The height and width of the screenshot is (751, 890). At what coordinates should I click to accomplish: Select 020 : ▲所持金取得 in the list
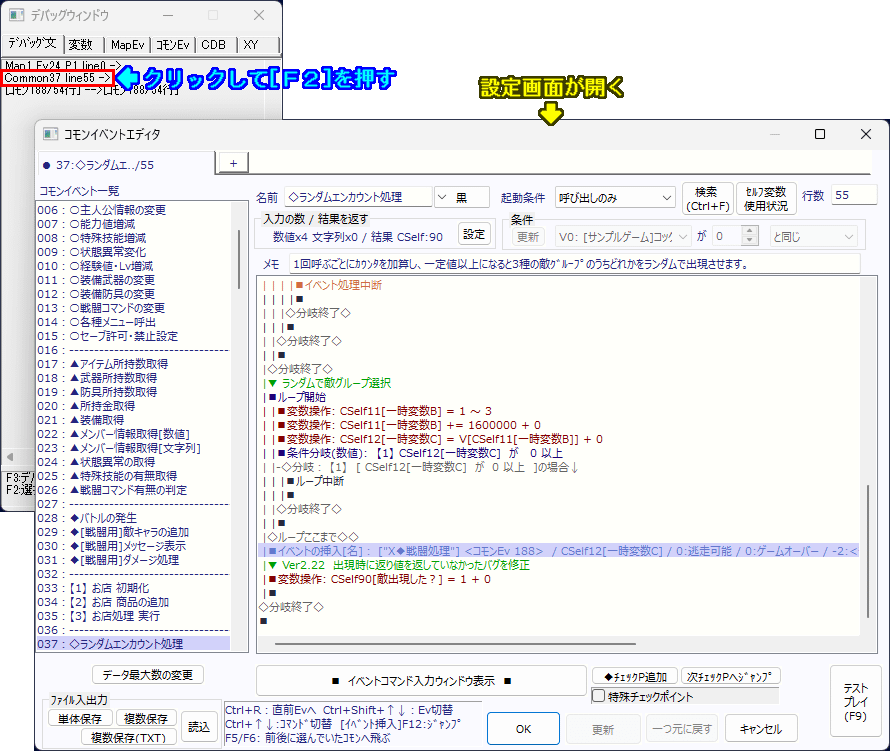pos(134,406)
